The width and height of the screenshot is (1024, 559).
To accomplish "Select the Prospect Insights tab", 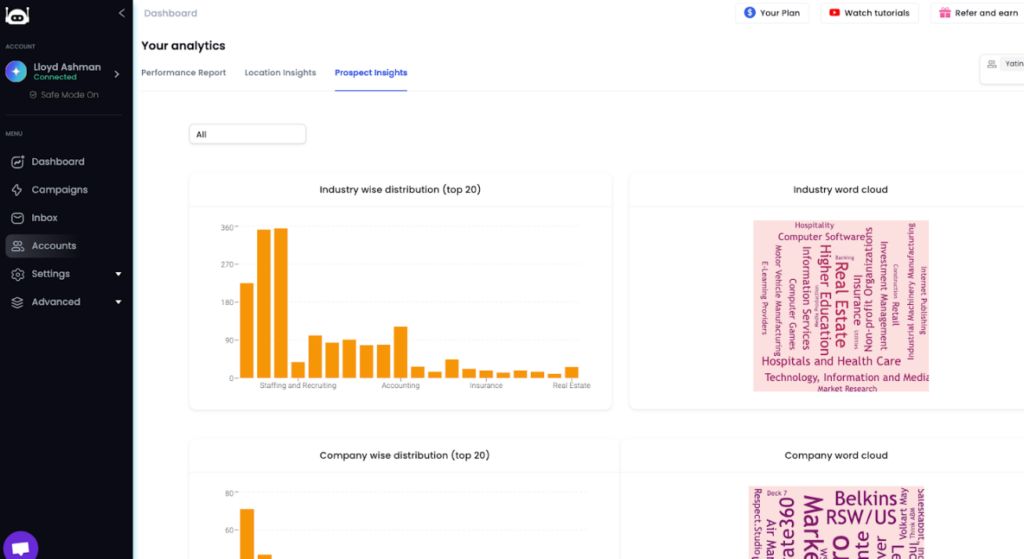I will pyautogui.click(x=371, y=73).
